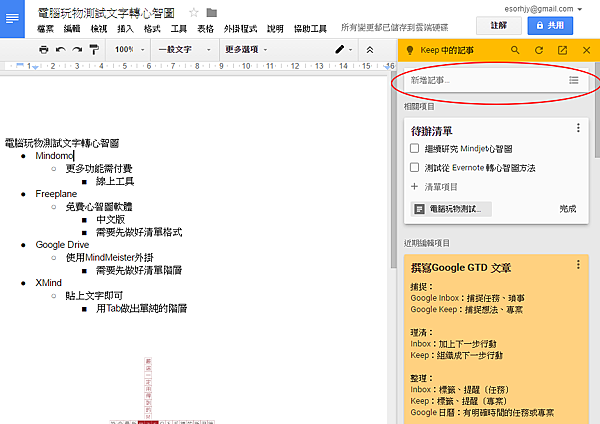Search notes in the Keep panel

[x=515, y=50]
